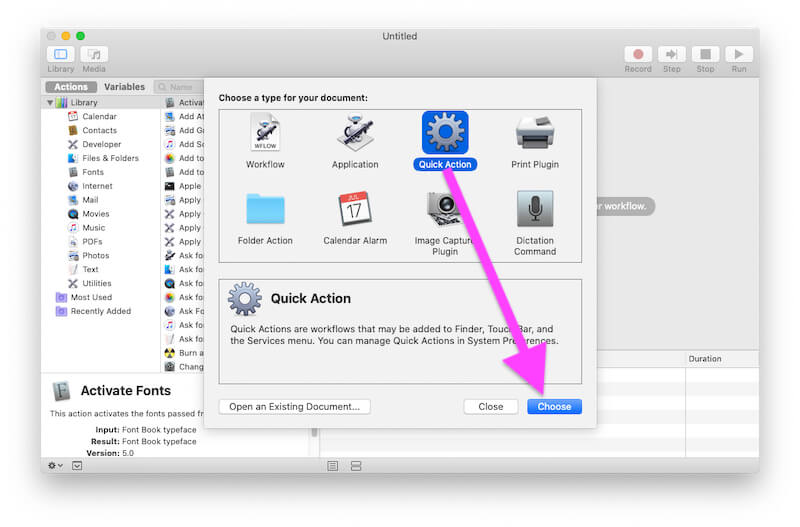Show the workflow variables split view
Image resolution: width=800 pixels, height=527 pixels.
(356, 466)
